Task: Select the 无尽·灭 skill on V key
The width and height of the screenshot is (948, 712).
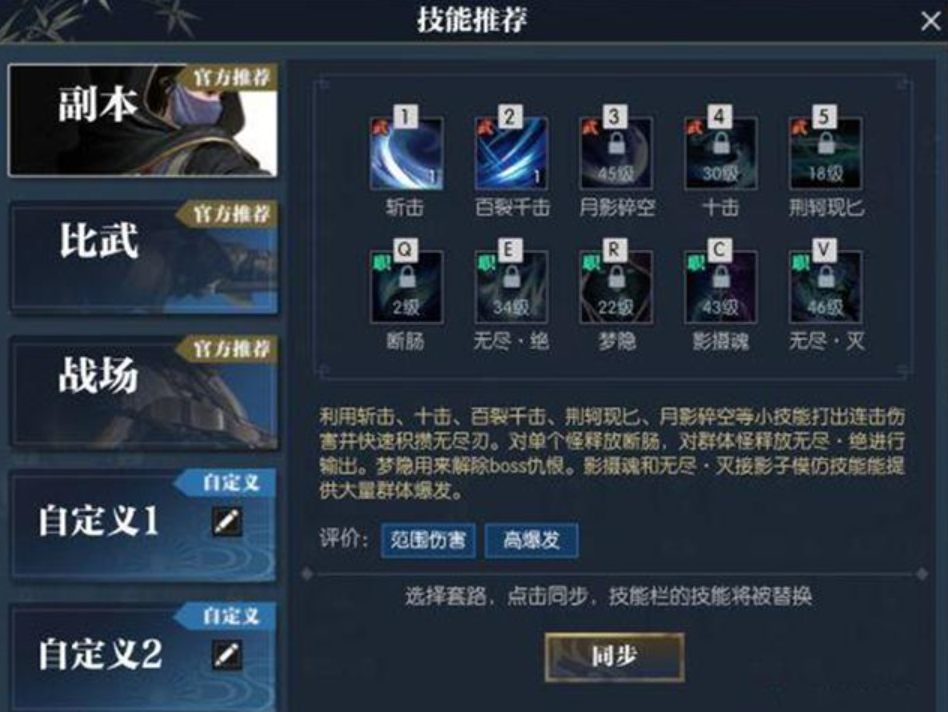Action: [826, 287]
